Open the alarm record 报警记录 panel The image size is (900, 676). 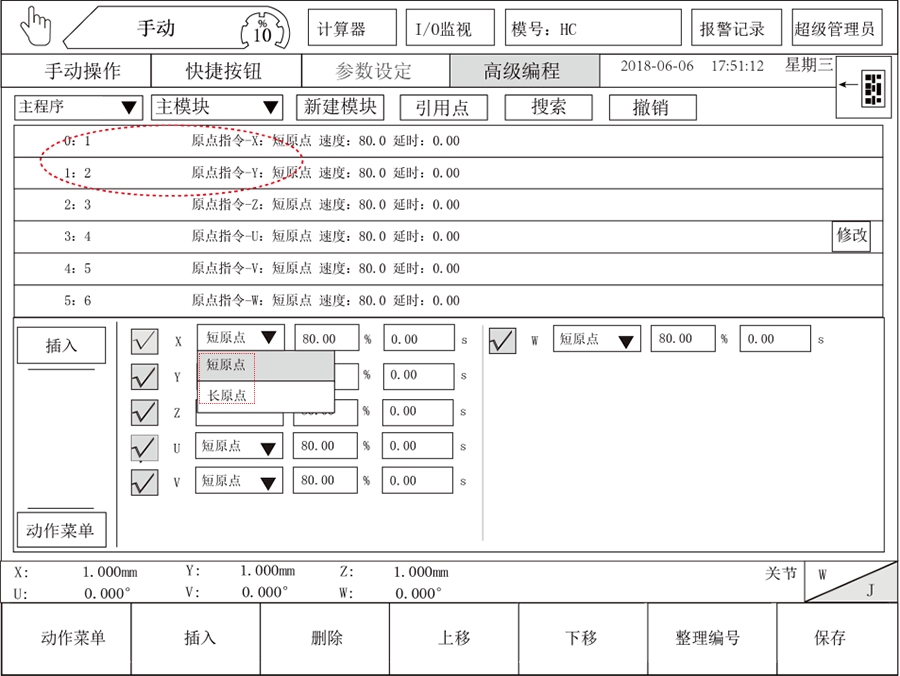coord(736,27)
